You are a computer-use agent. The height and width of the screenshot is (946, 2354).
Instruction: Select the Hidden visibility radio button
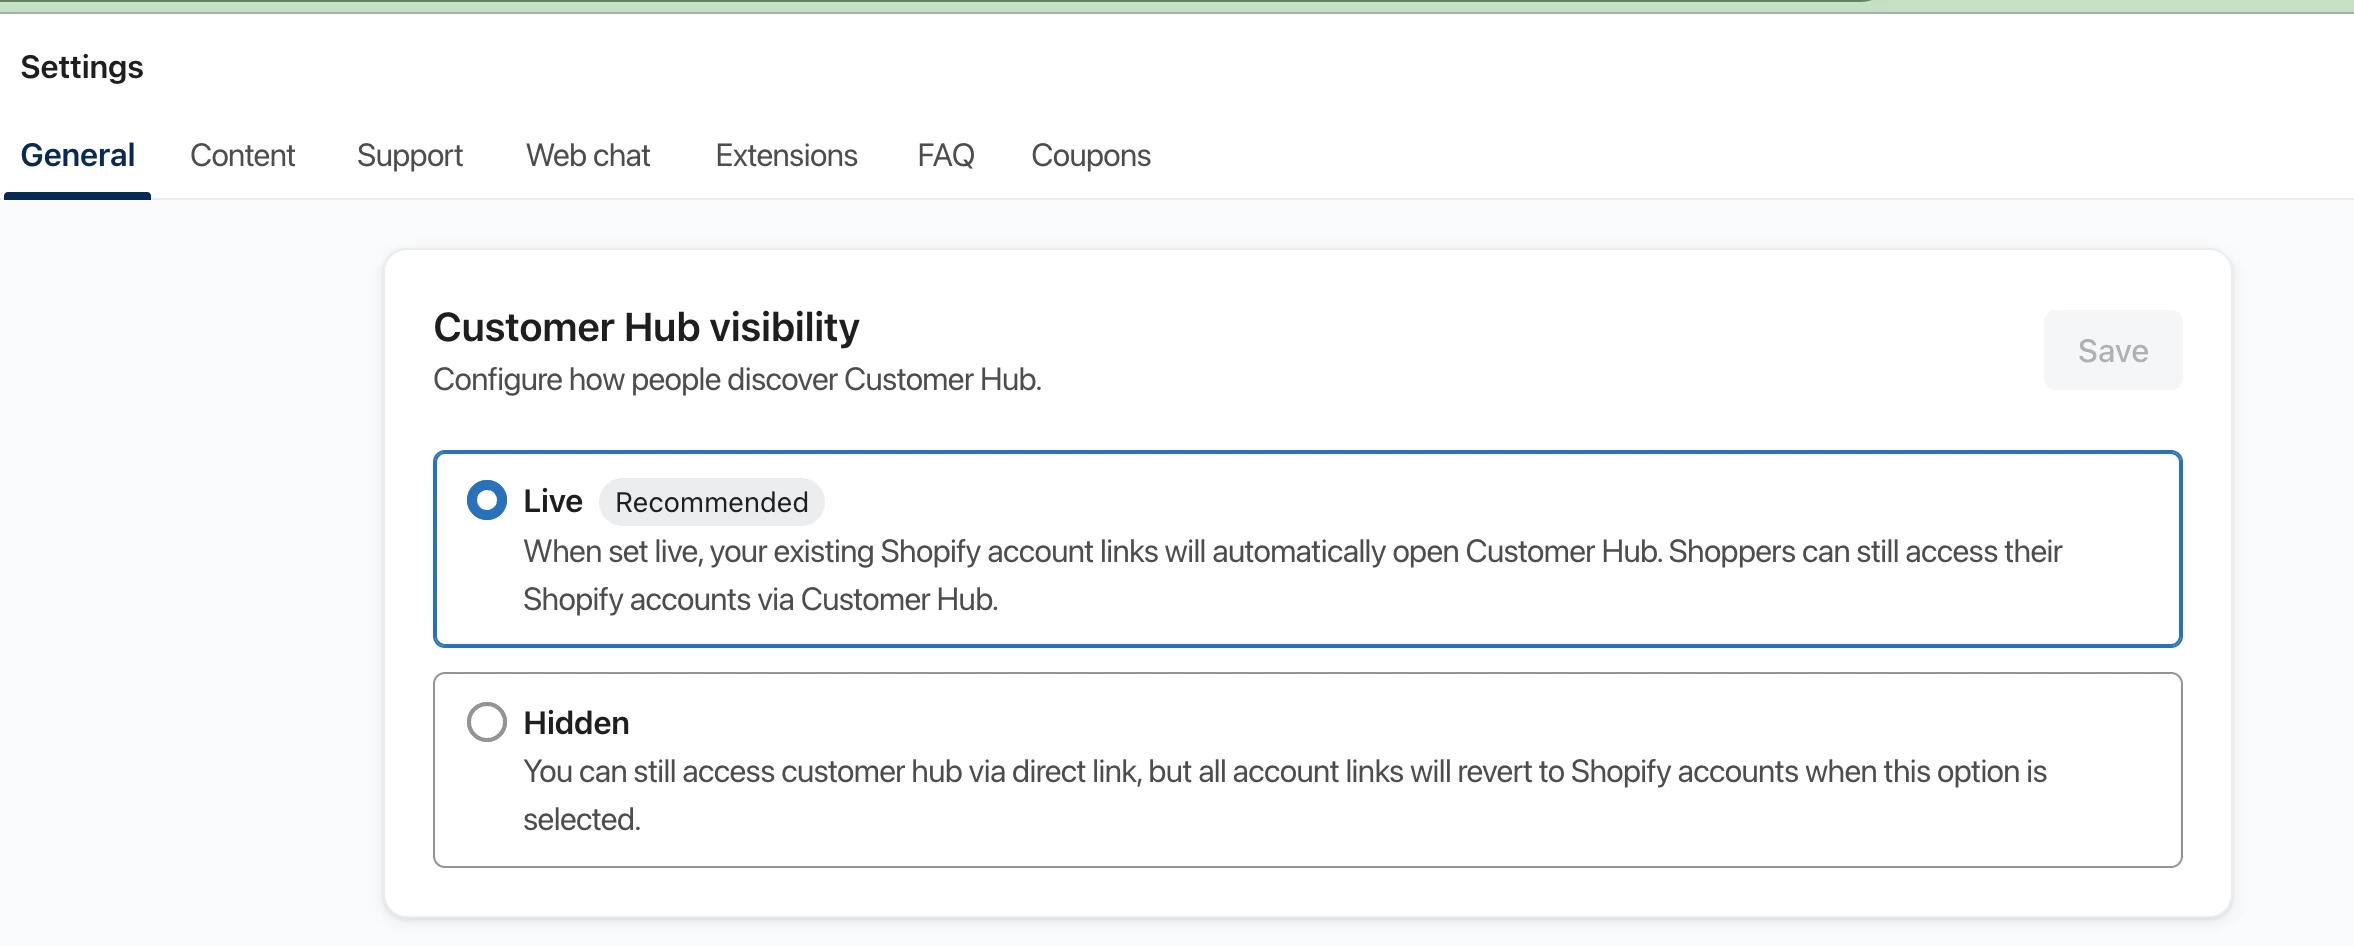coord(487,722)
